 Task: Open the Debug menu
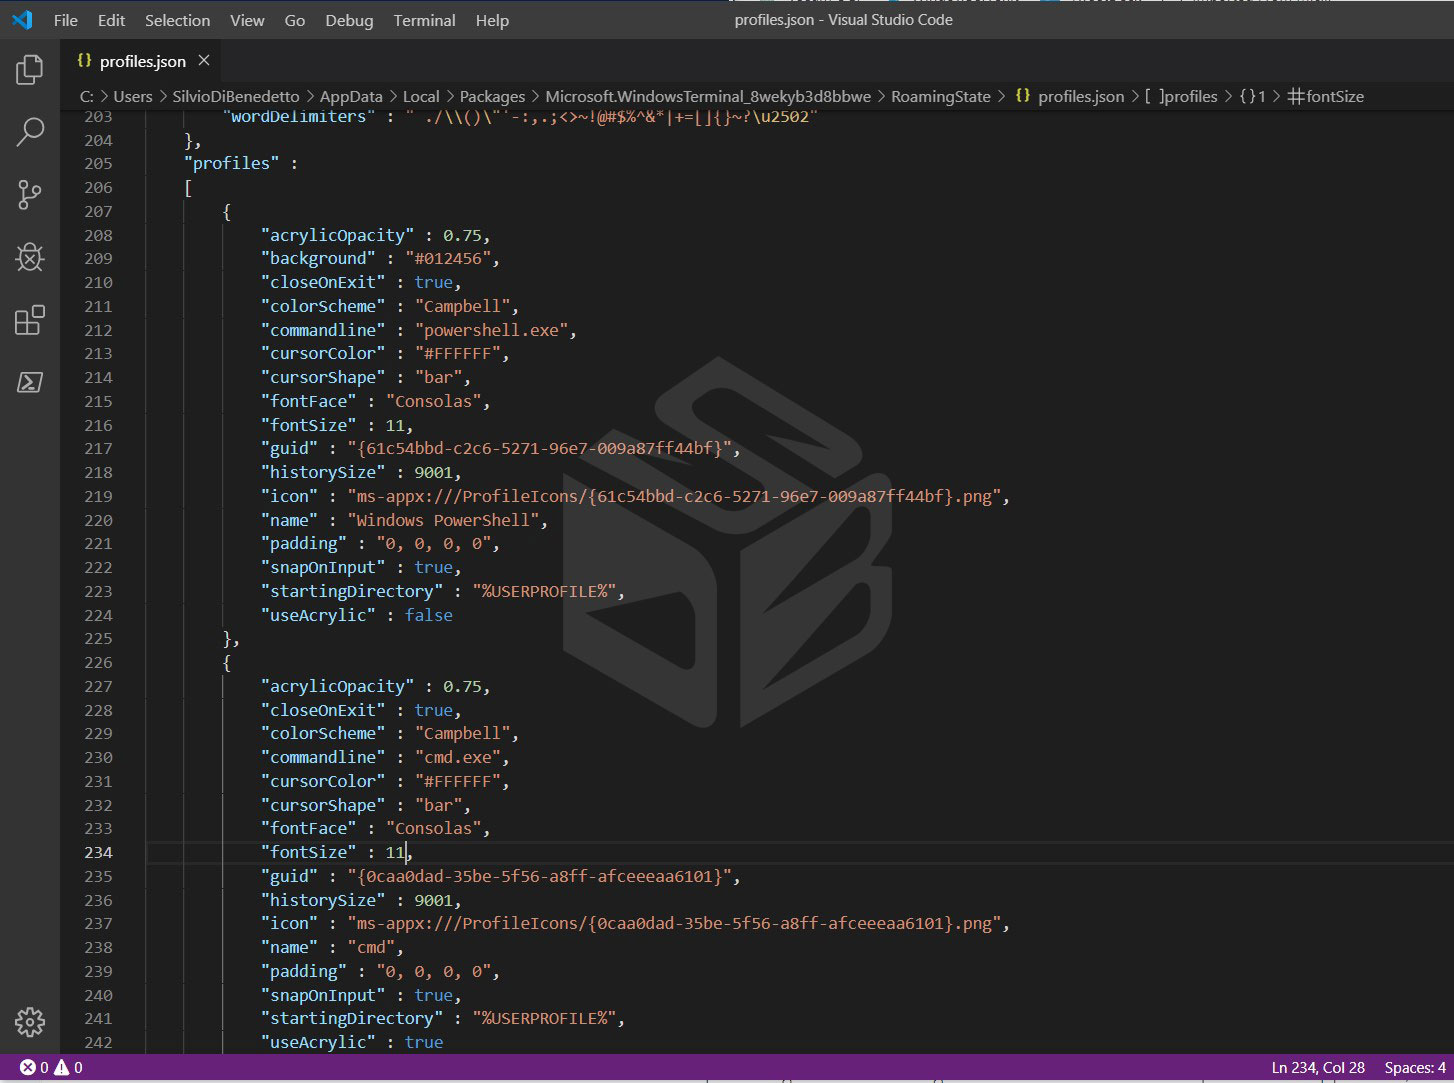pos(348,19)
